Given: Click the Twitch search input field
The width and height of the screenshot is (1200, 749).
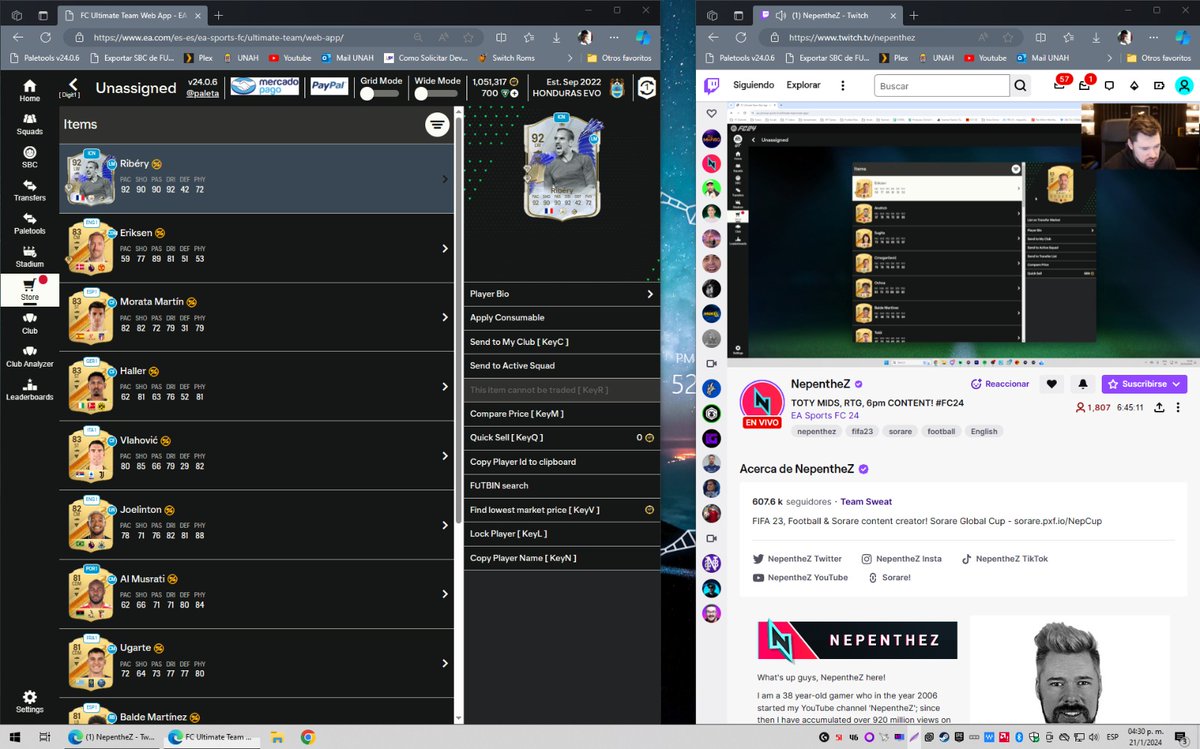Looking at the screenshot, I should pyautogui.click(x=941, y=86).
